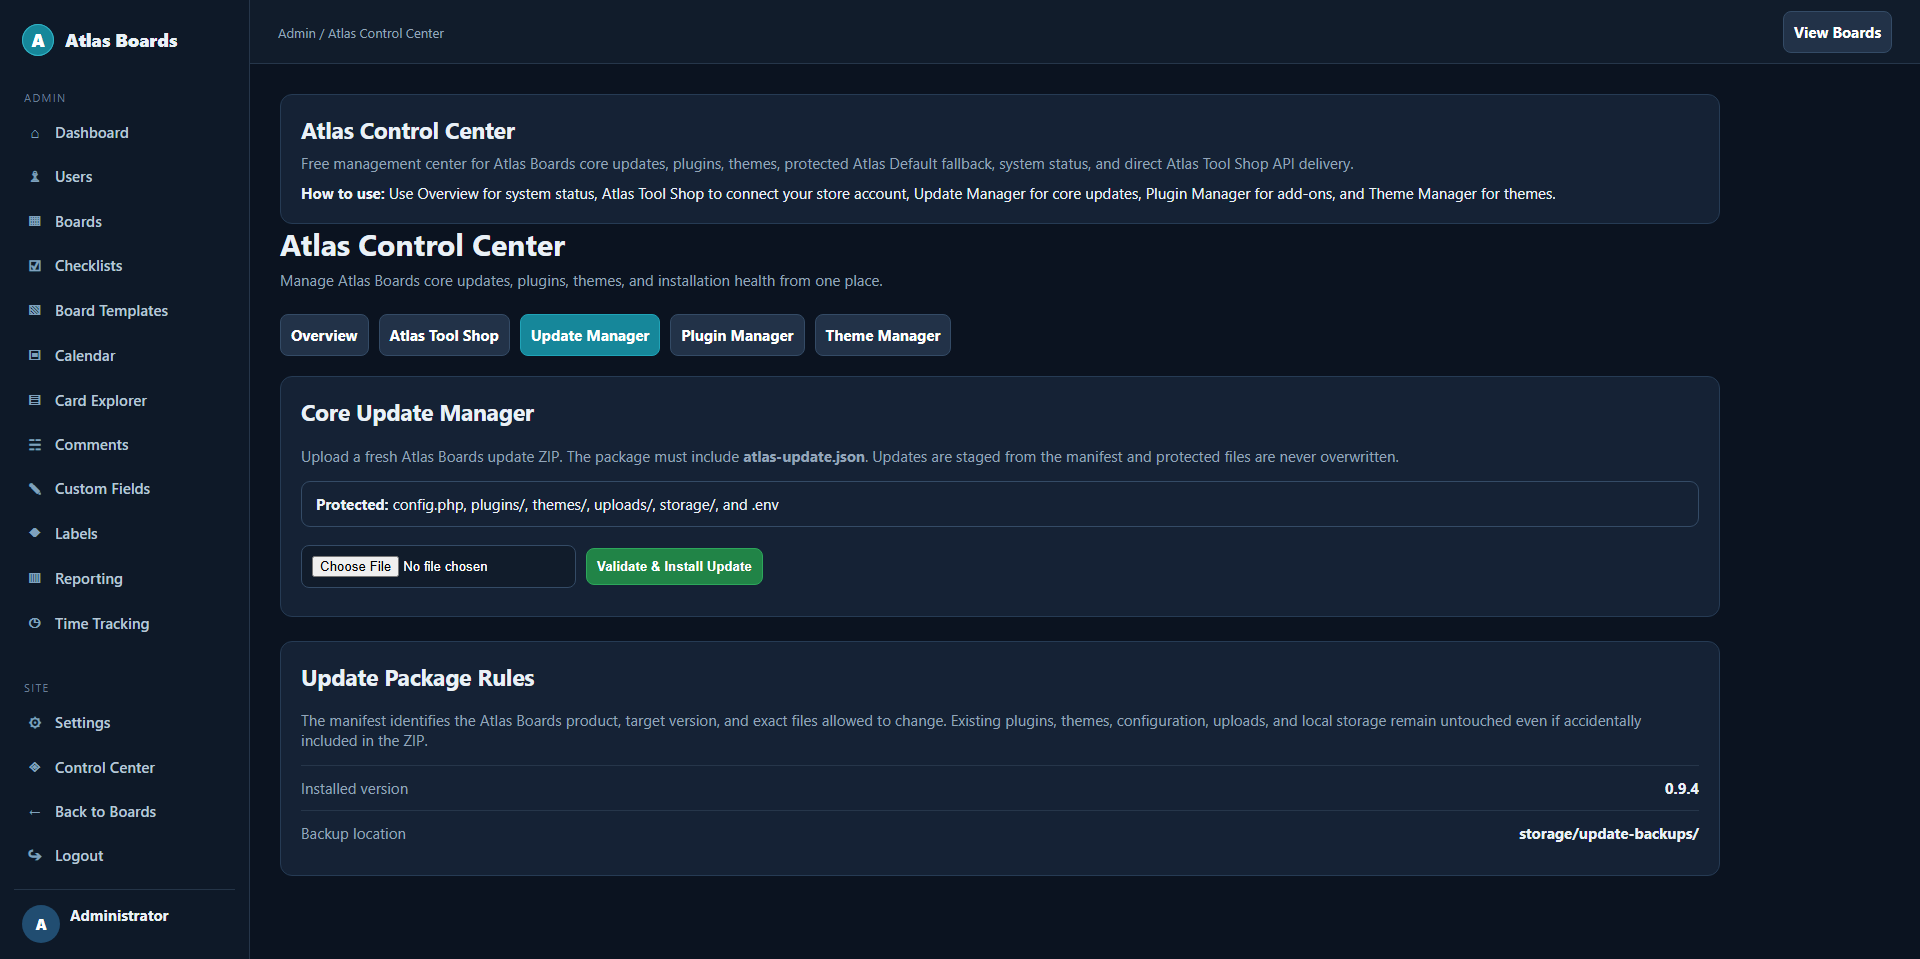Open Dashboard via its home icon
The image size is (1920, 959).
tap(35, 133)
